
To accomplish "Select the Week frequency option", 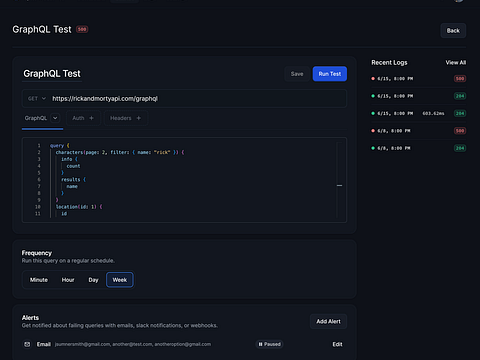I will tap(120, 280).
